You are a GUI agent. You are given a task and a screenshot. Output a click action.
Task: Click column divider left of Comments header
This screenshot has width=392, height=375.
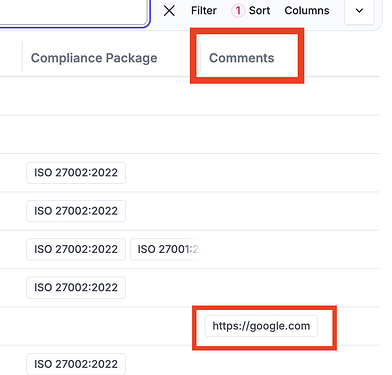pos(201,57)
